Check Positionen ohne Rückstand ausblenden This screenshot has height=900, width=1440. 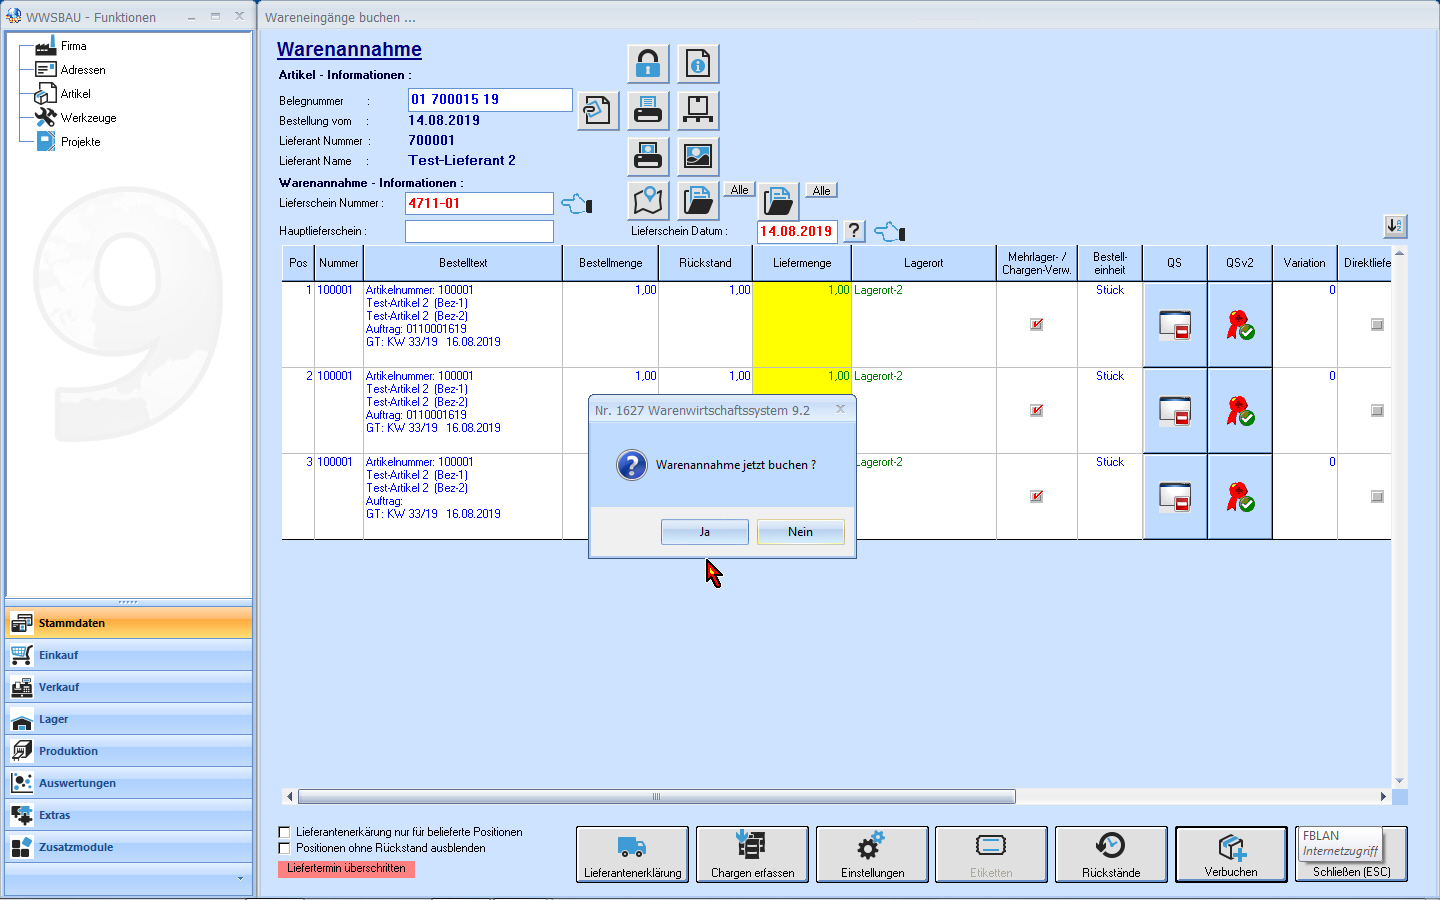click(x=285, y=848)
